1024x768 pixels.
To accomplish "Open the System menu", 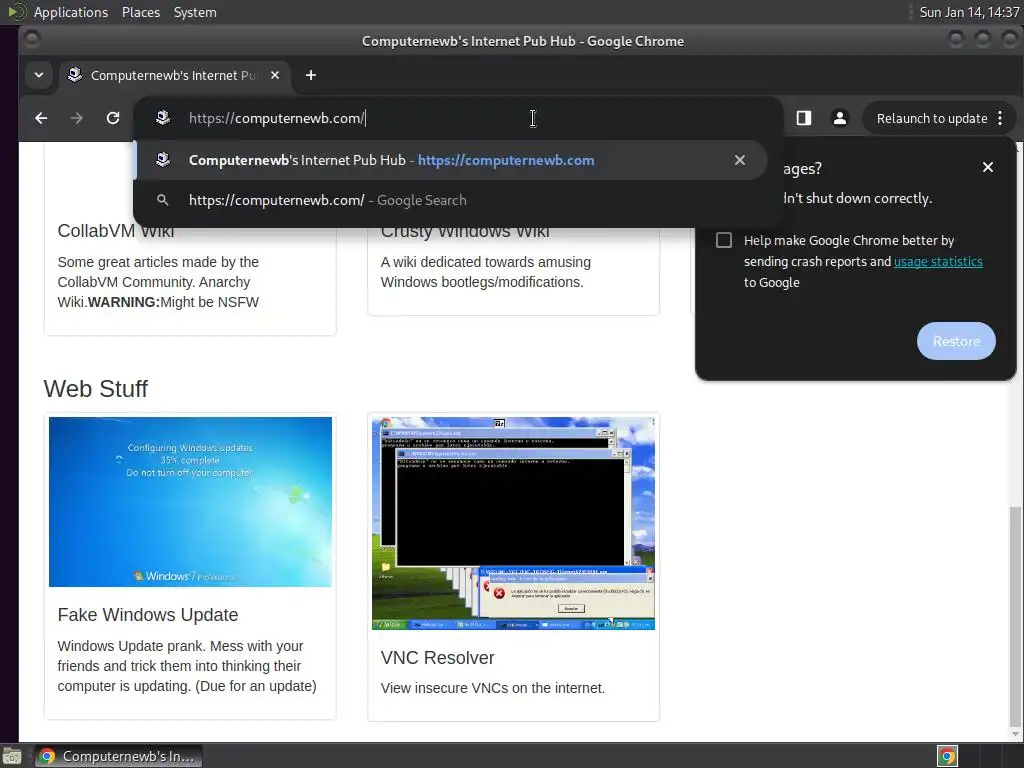I will pyautogui.click(x=195, y=12).
